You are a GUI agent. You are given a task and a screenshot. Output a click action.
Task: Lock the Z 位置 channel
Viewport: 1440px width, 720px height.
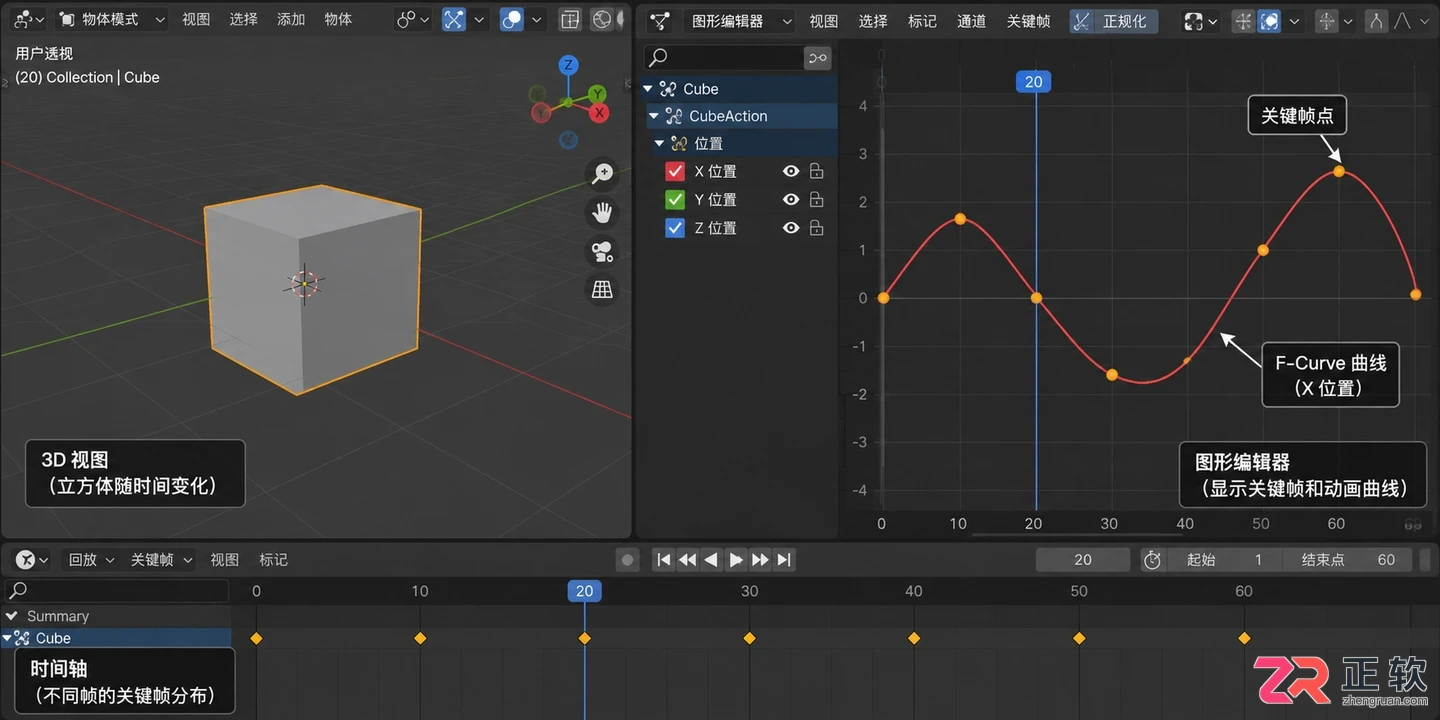point(816,228)
